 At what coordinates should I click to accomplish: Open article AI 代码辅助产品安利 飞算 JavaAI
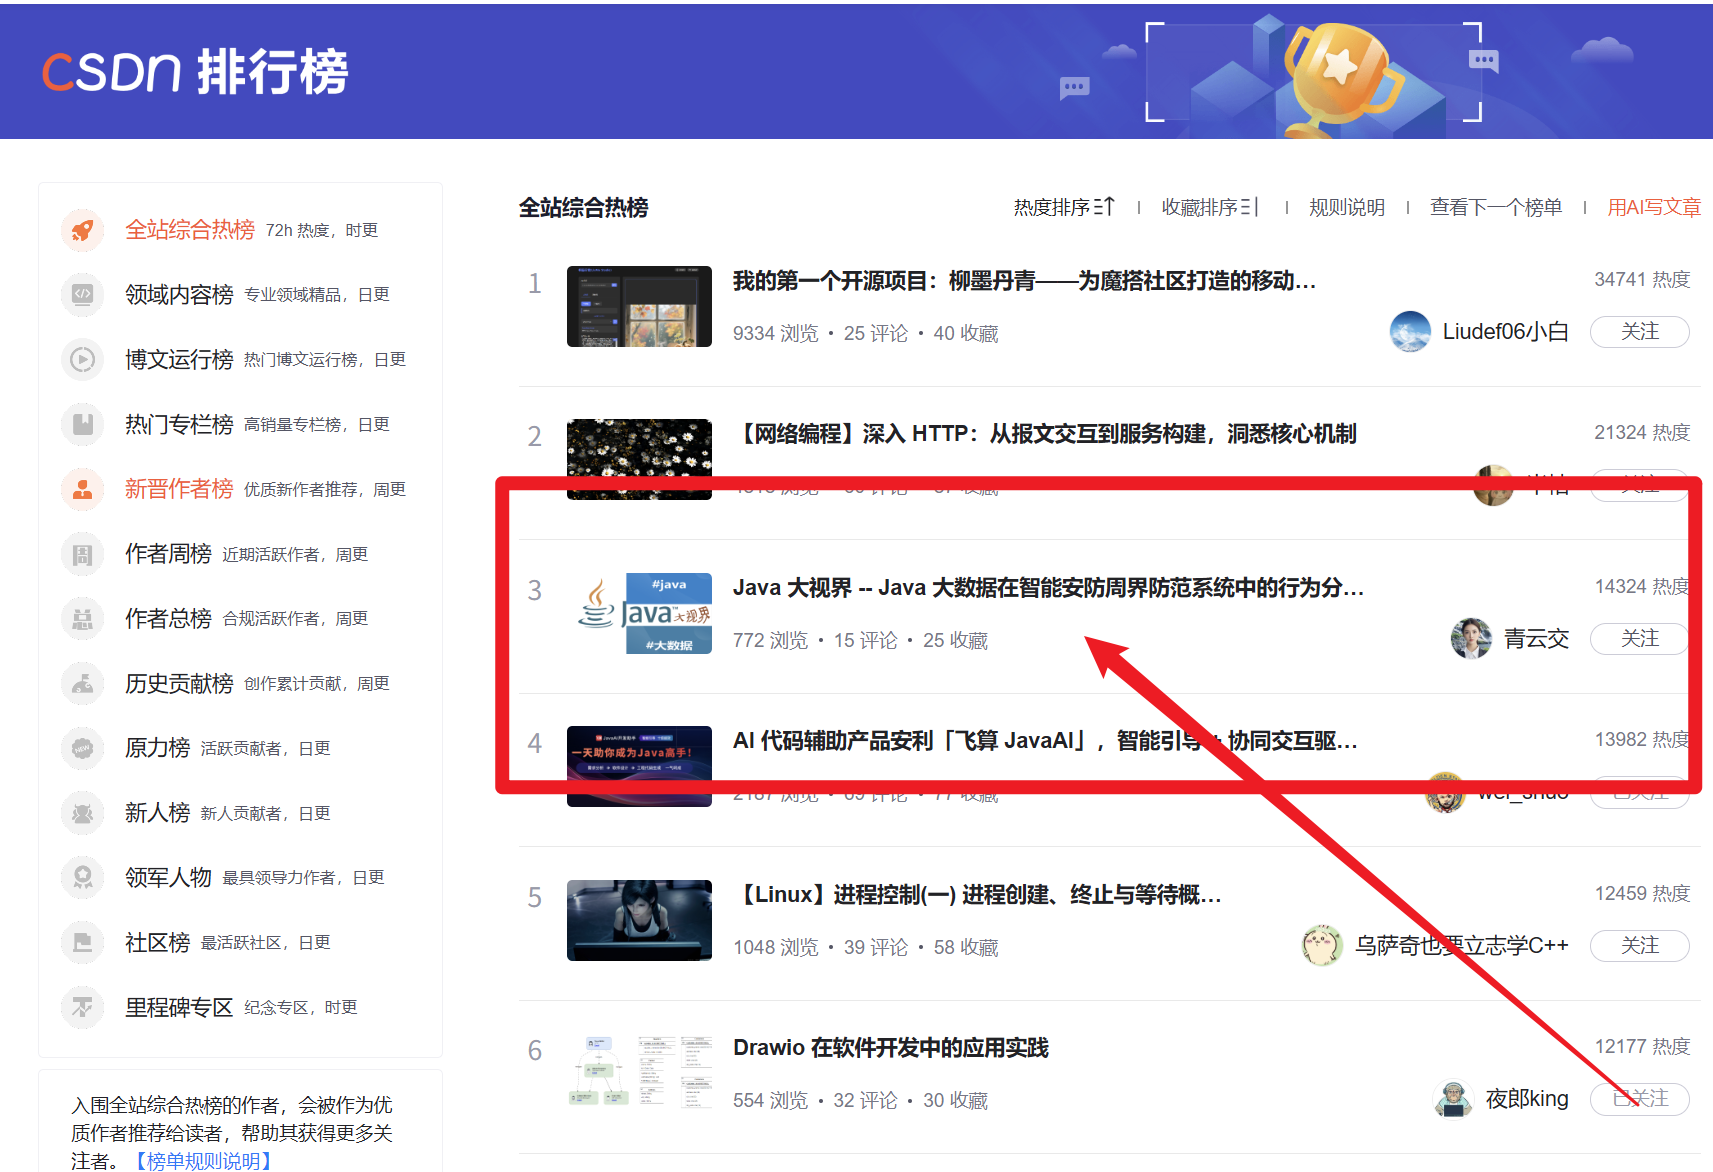click(1045, 741)
